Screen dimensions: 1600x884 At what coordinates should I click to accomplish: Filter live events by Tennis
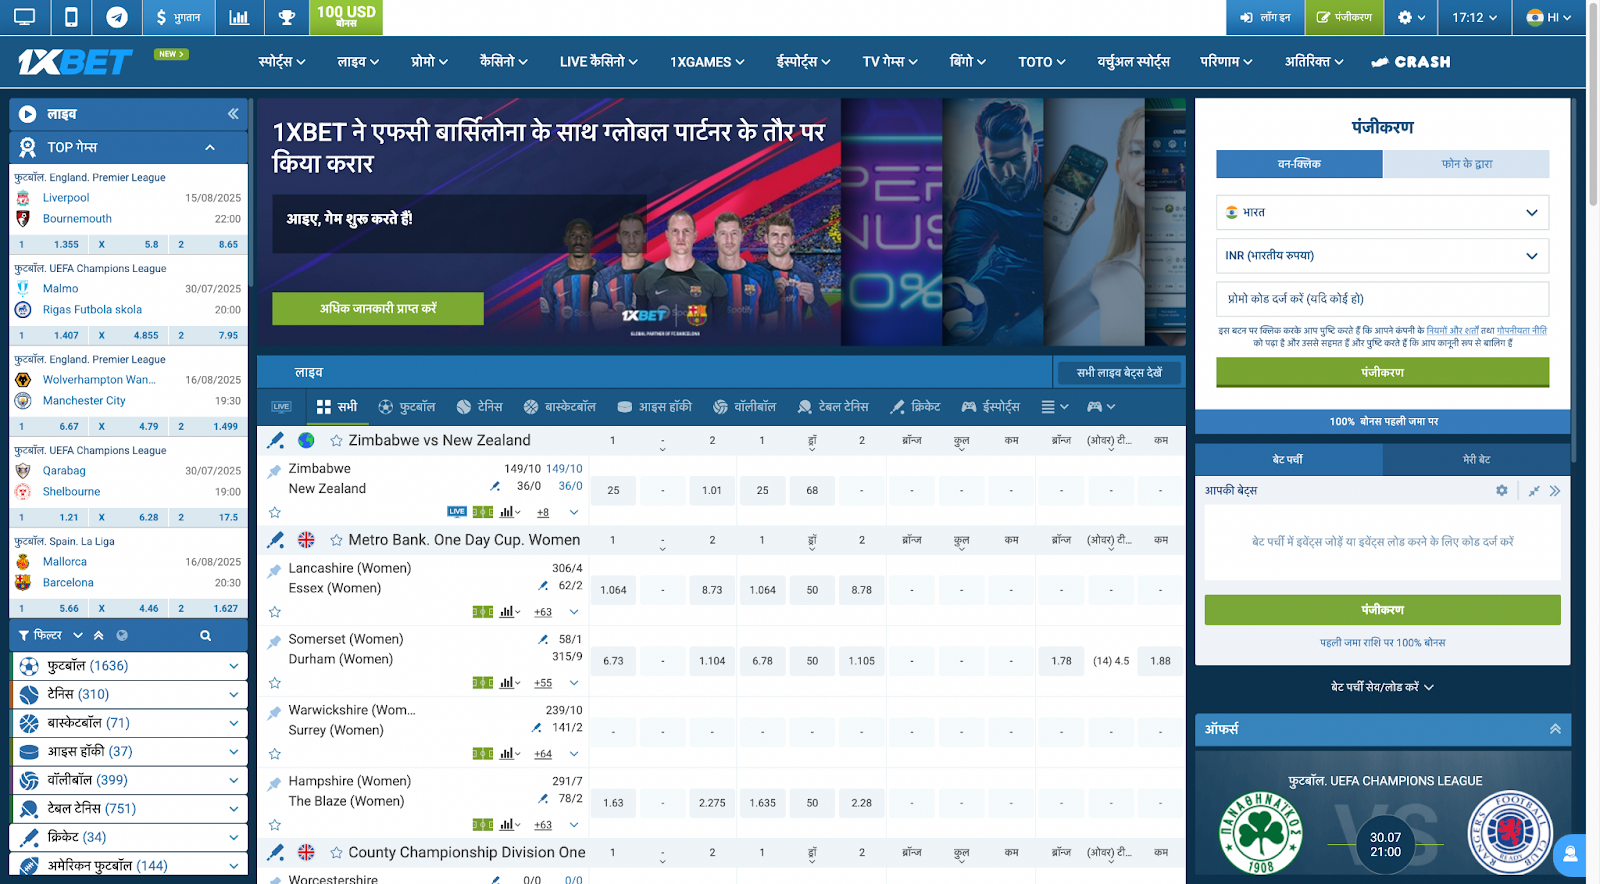480,407
